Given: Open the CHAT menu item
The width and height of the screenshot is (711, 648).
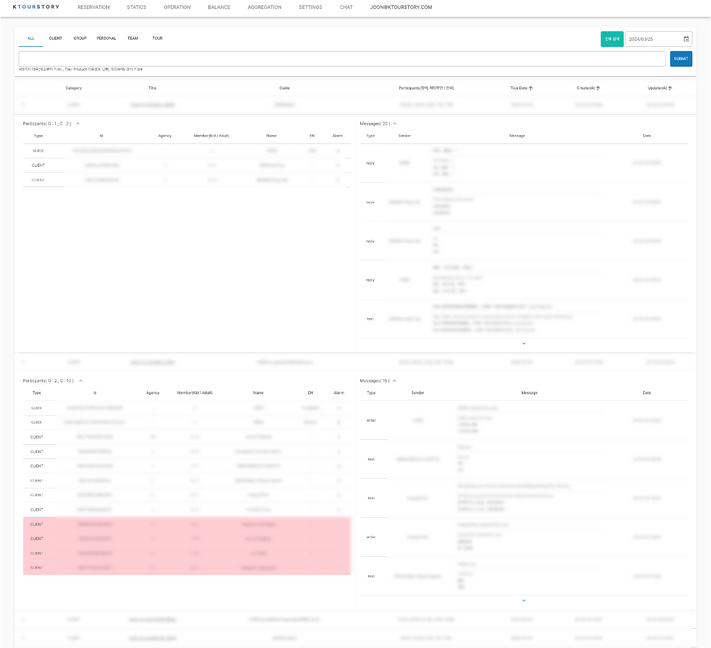Looking at the screenshot, I should pos(346,7).
